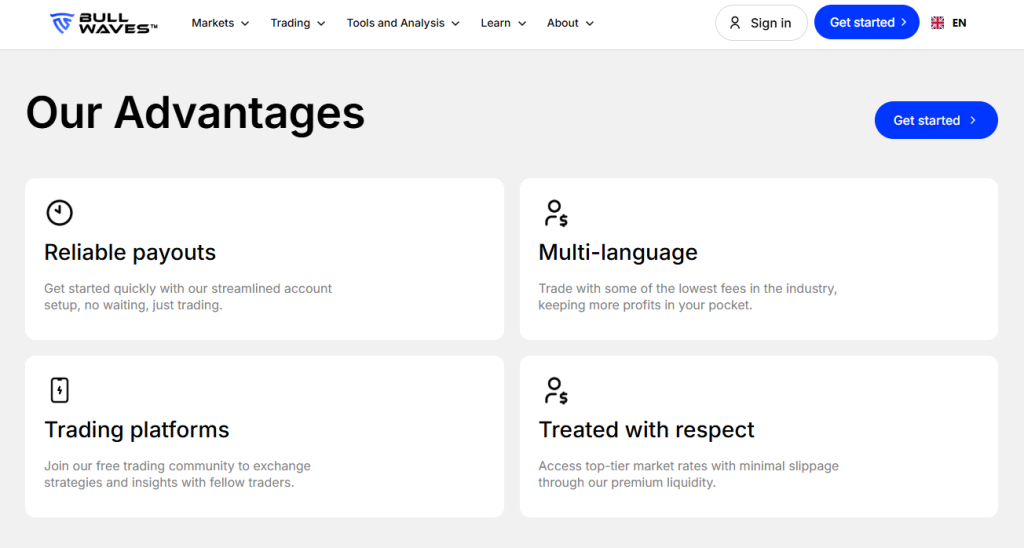The width and height of the screenshot is (1024, 548).
Task: Click the Bull Waves logo icon
Action: [x=62, y=23]
